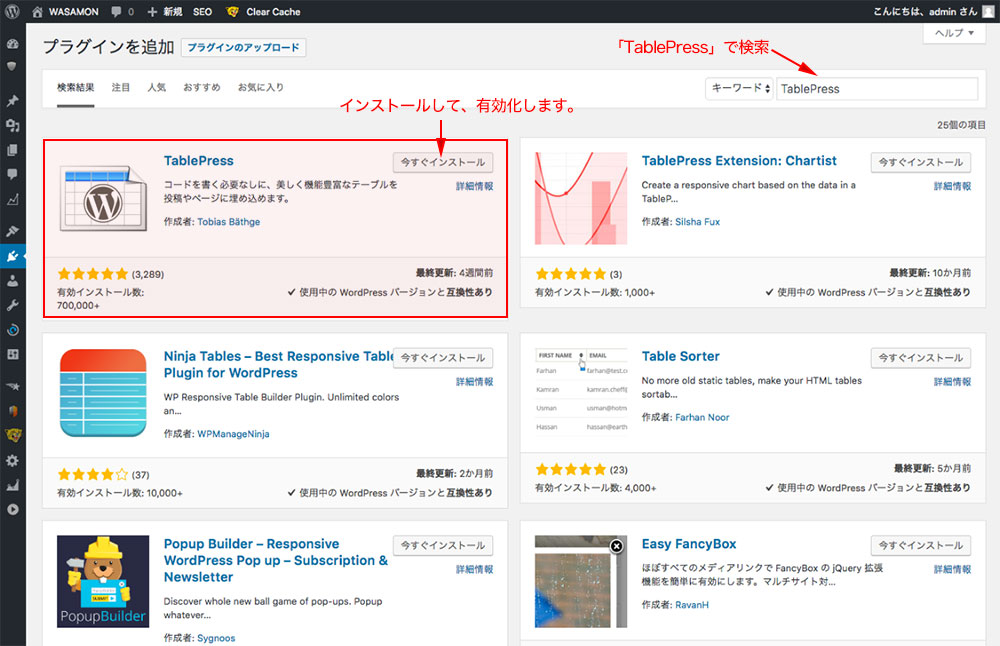Open comments bubble in the admin bar

pos(117,11)
